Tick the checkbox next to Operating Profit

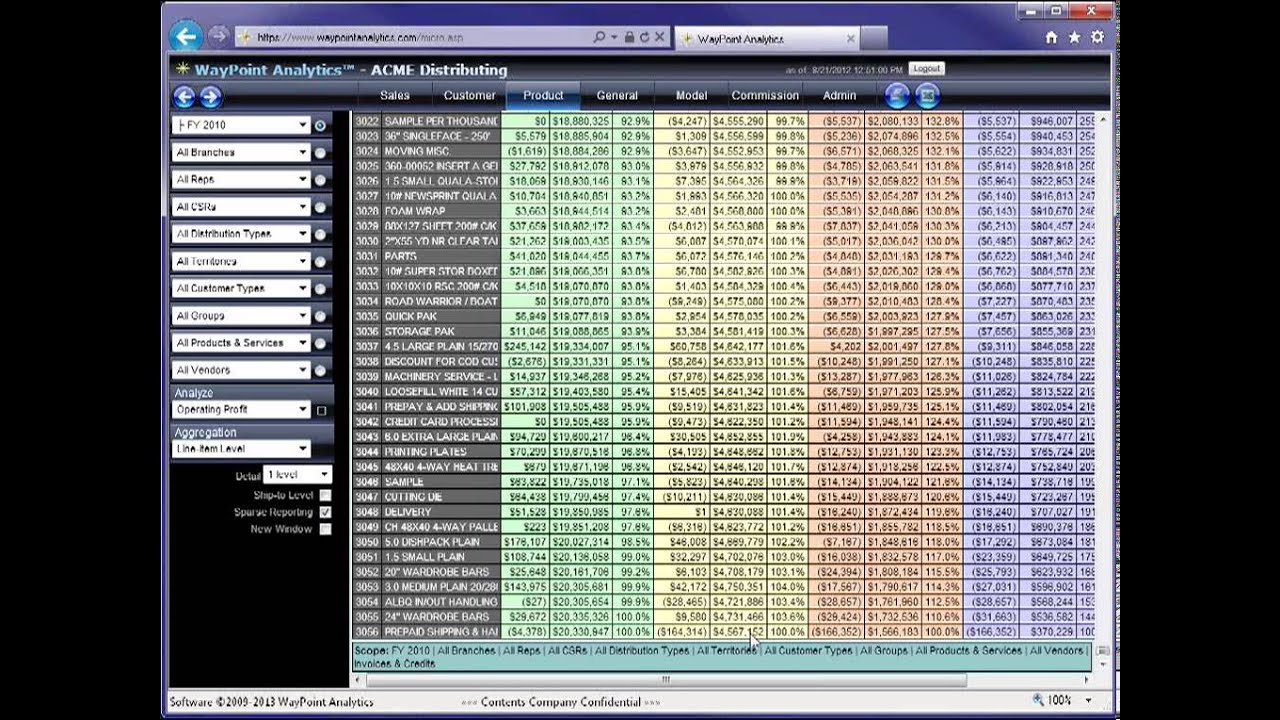click(321, 410)
